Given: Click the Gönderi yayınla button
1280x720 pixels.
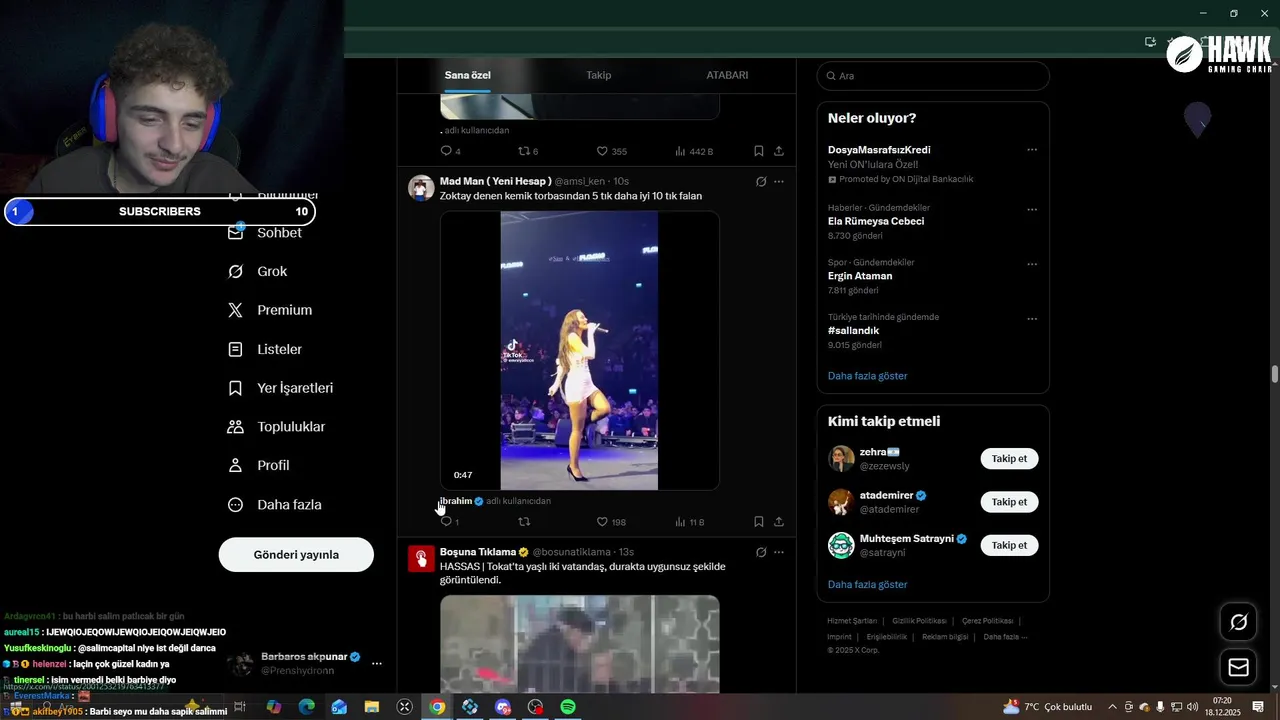Looking at the screenshot, I should click(x=296, y=554).
